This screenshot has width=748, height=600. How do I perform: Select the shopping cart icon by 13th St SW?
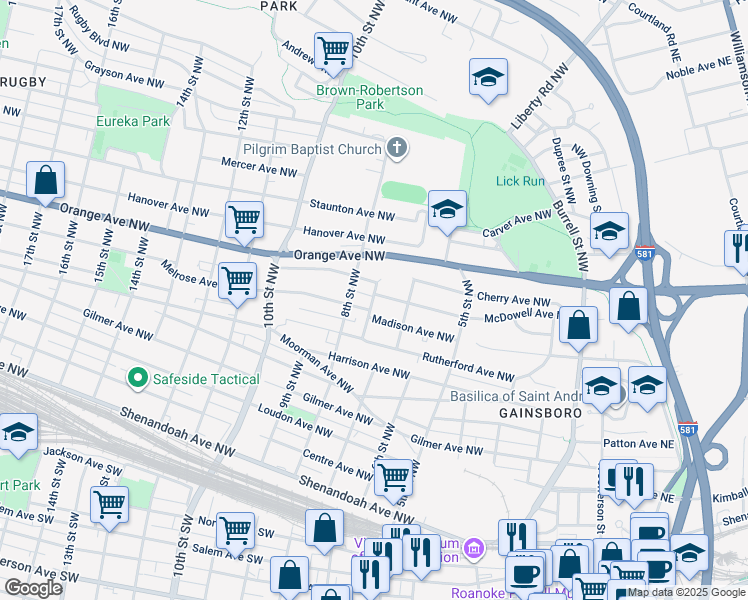[x=110, y=504]
